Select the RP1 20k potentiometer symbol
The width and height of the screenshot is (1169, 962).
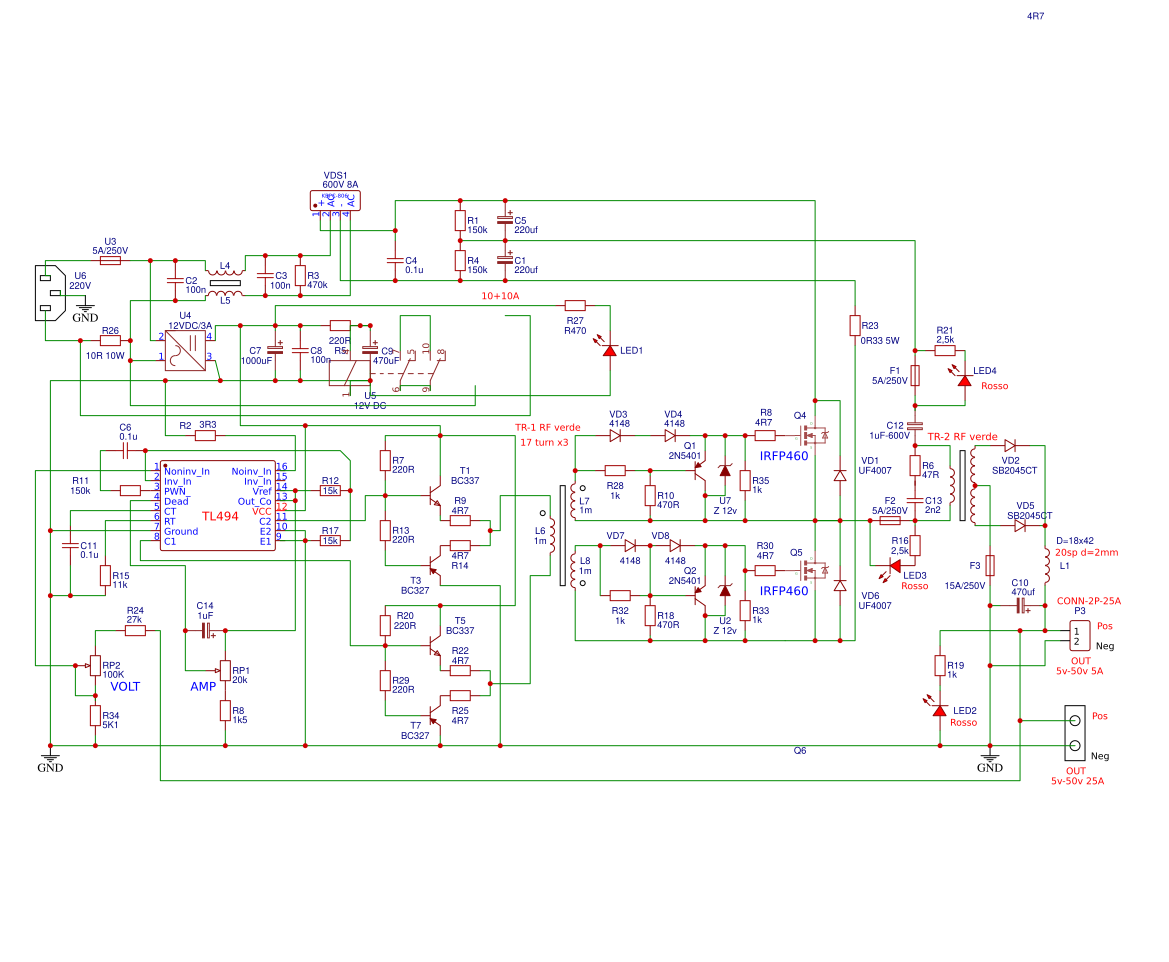[x=224, y=670]
